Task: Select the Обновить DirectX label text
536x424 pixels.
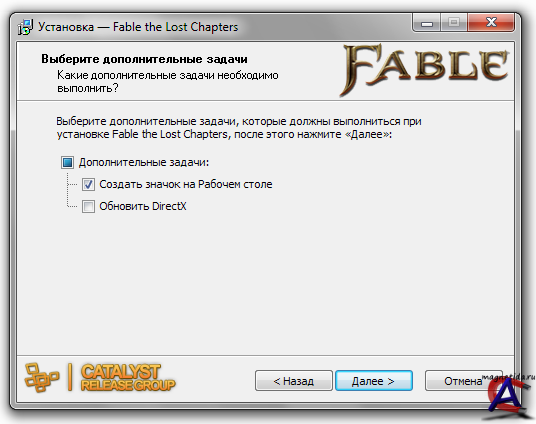Action: pos(143,206)
